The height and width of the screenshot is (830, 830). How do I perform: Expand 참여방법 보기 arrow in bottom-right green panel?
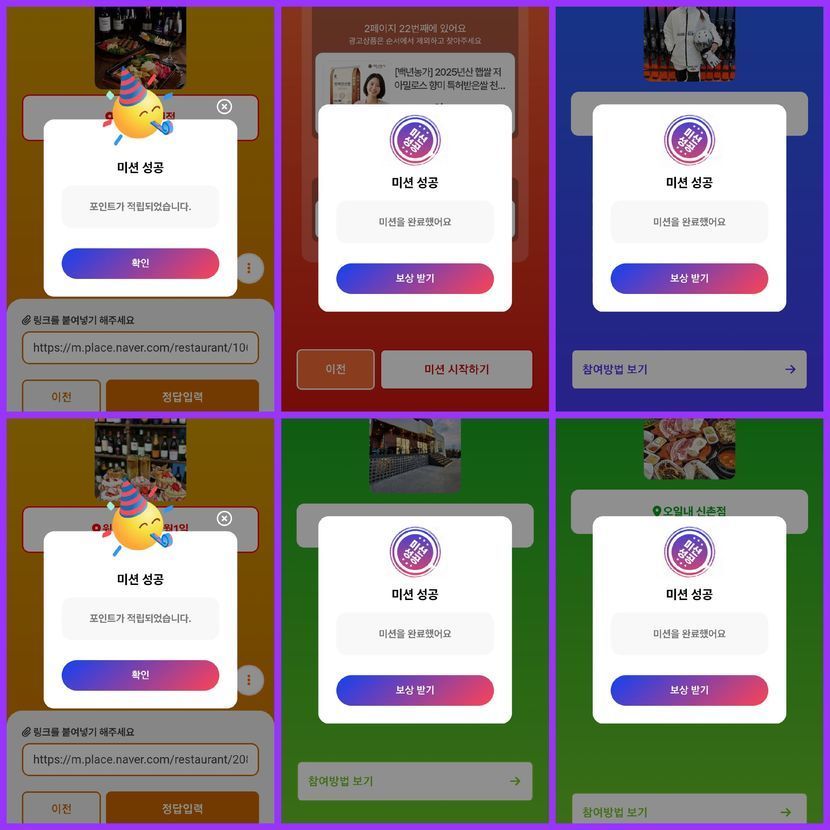[x=786, y=812]
